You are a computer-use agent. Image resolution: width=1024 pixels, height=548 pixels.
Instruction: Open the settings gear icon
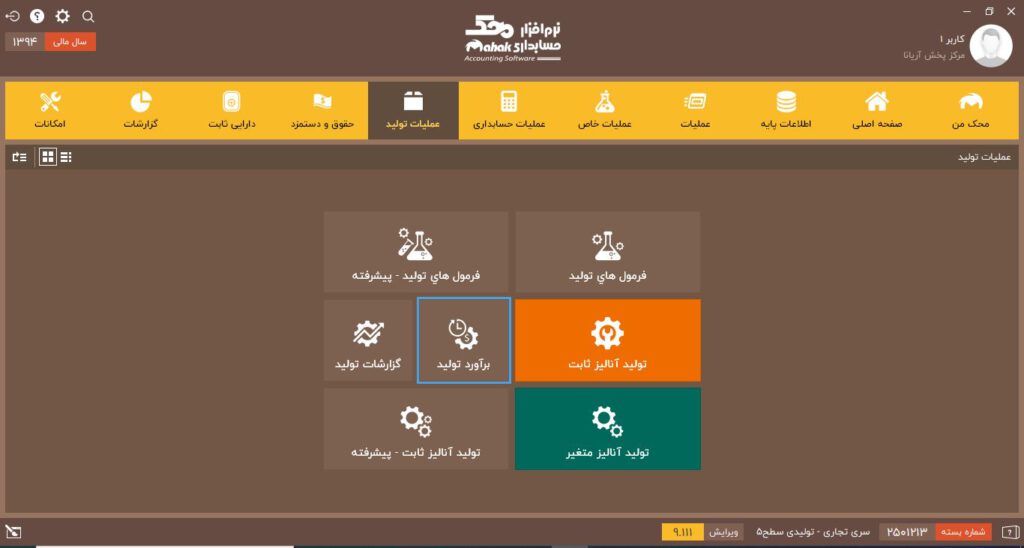[62, 16]
